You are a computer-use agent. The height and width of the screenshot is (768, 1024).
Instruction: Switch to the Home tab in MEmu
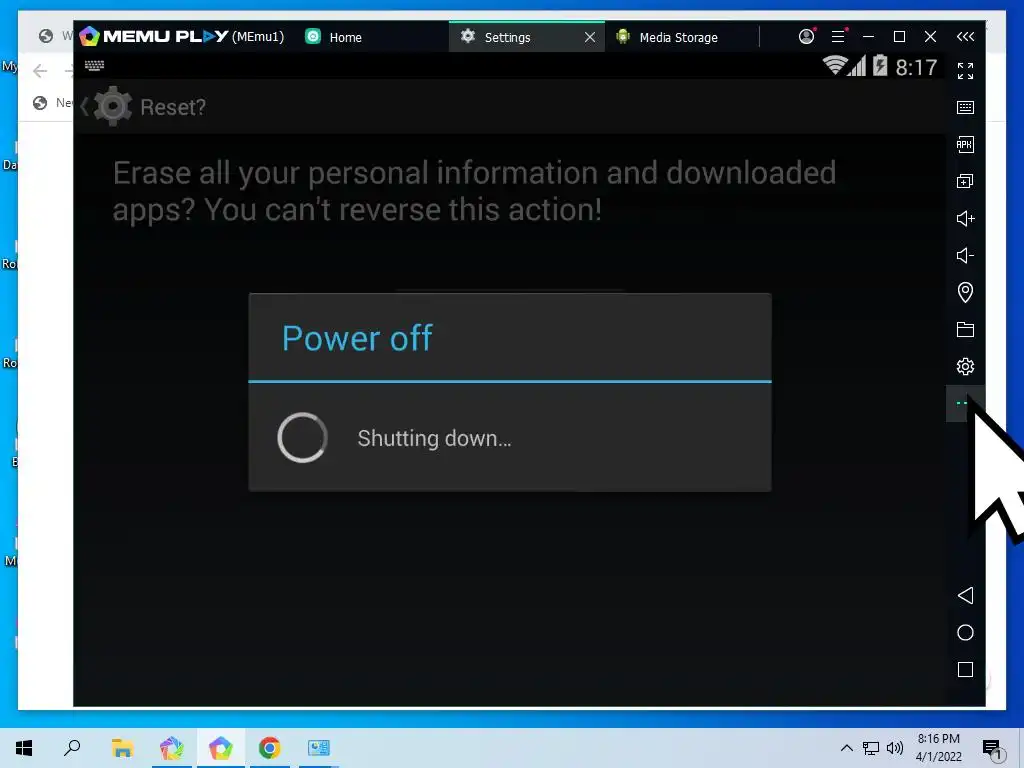(x=334, y=37)
